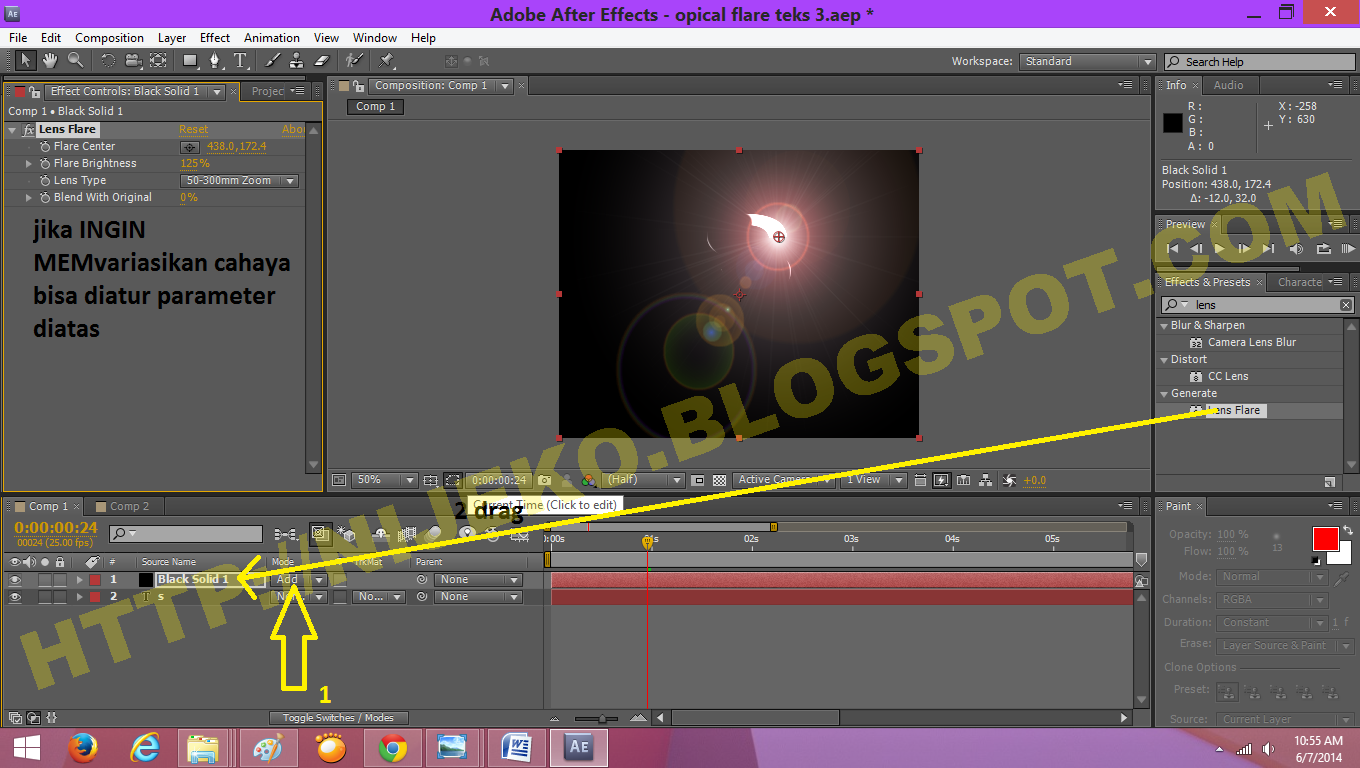Click Reset on the Lens Flare effect
This screenshot has width=1360, height=768.
[x=193, y=129]
